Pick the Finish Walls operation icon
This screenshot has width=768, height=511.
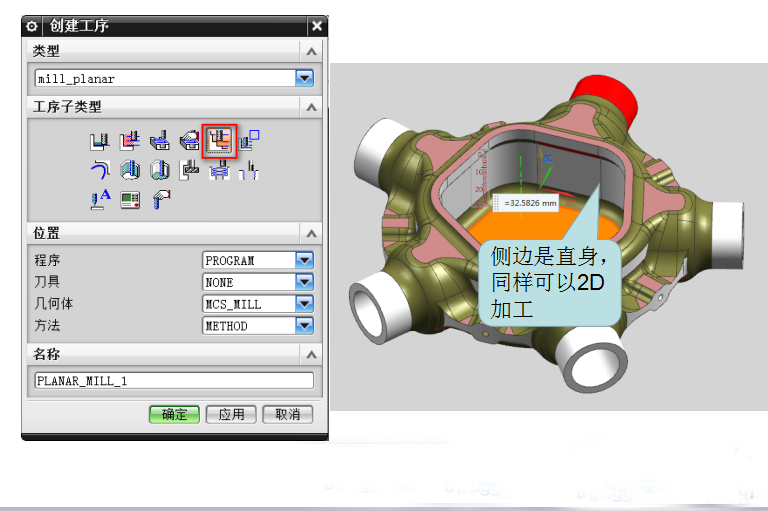point(128,171)
